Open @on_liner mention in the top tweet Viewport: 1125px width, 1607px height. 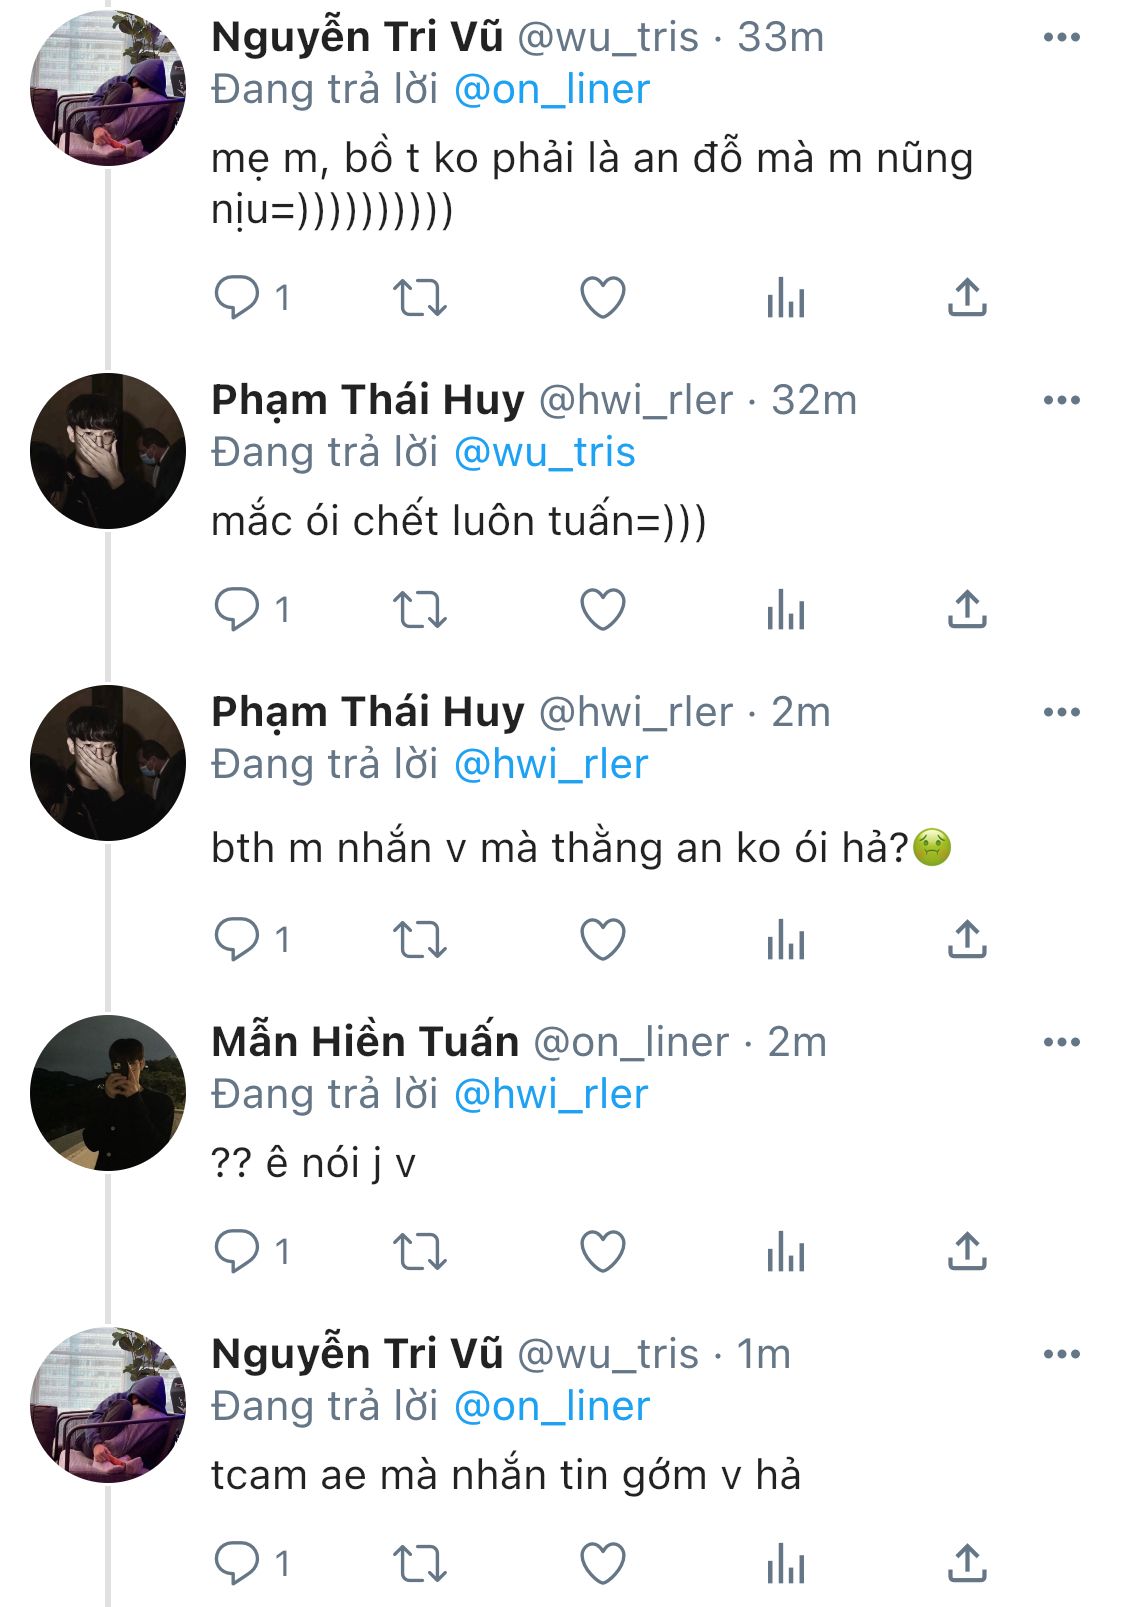point(551,90)
